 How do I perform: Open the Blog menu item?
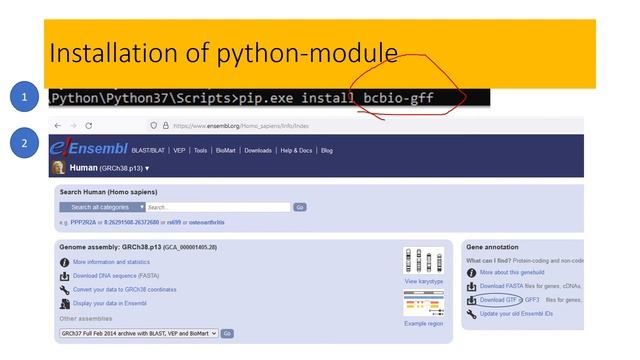(327, 151)
